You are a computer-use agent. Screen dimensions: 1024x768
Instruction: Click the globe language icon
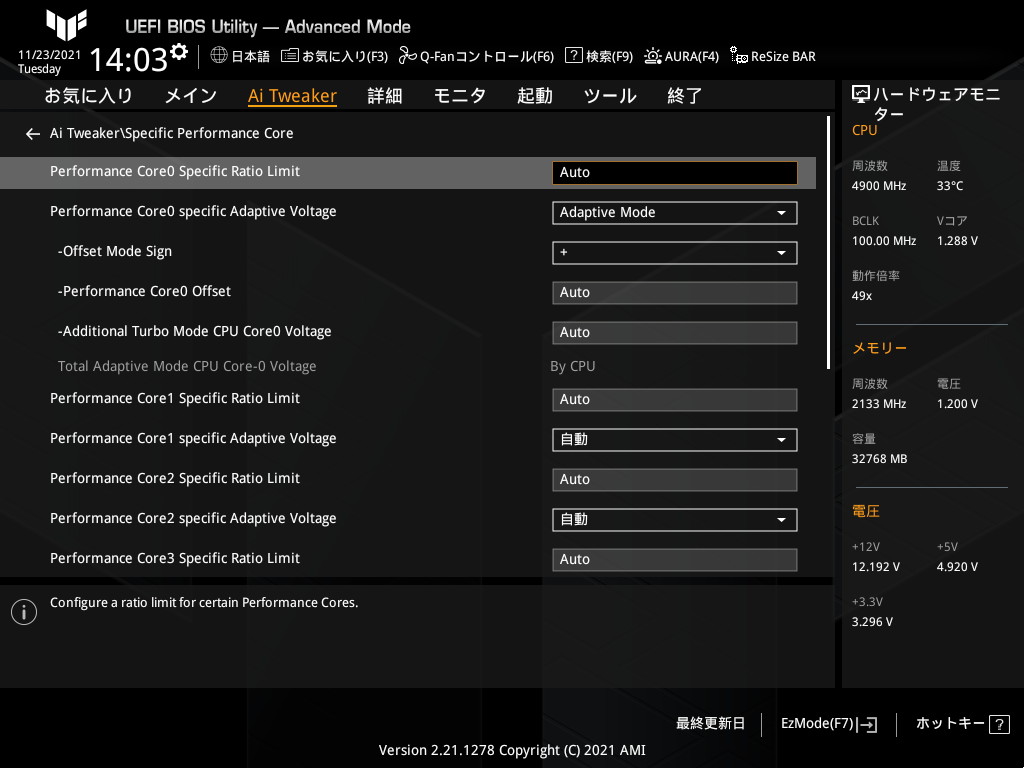[x=219, y=56]
